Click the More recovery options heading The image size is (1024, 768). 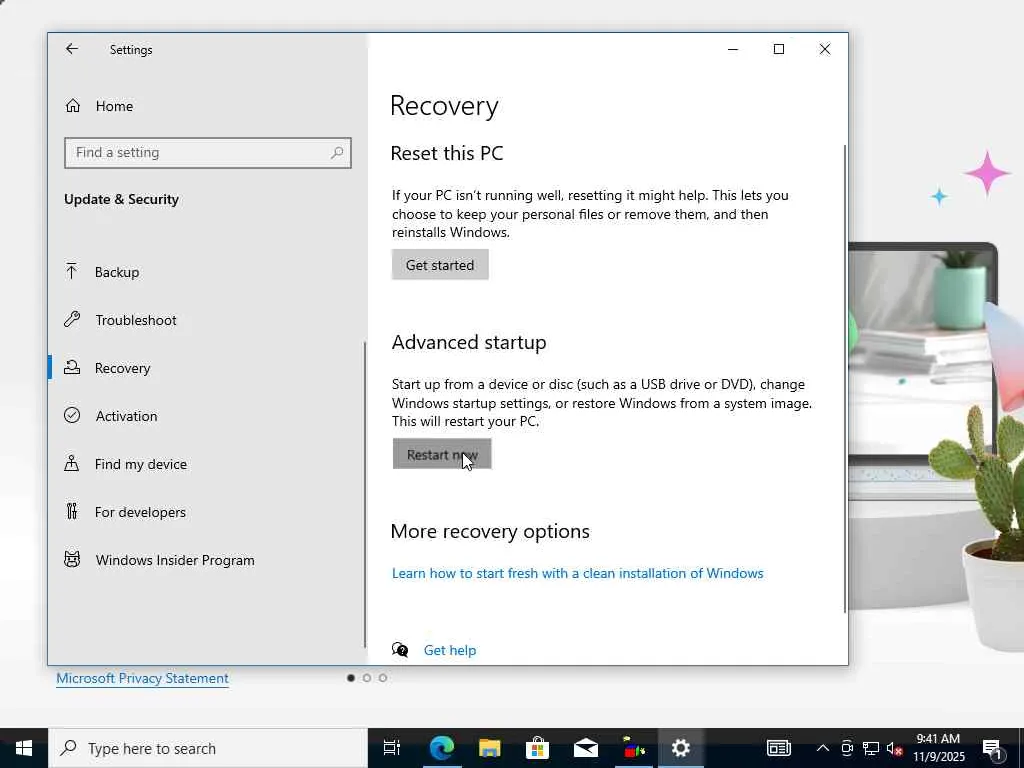tap(490, 532)
